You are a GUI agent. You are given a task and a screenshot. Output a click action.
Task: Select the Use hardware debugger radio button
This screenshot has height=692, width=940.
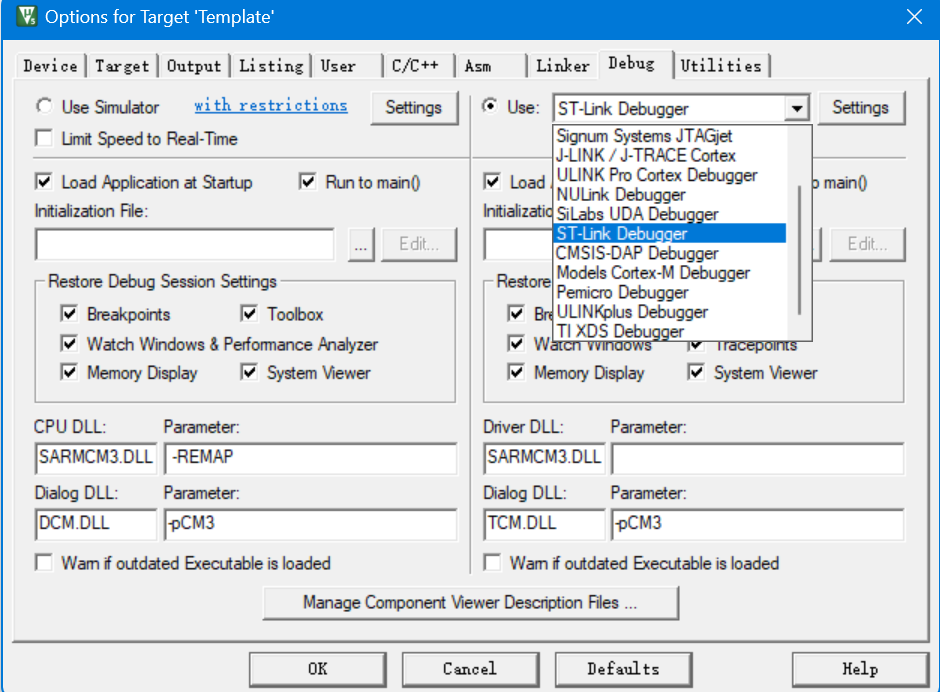[x=490, y=106]
